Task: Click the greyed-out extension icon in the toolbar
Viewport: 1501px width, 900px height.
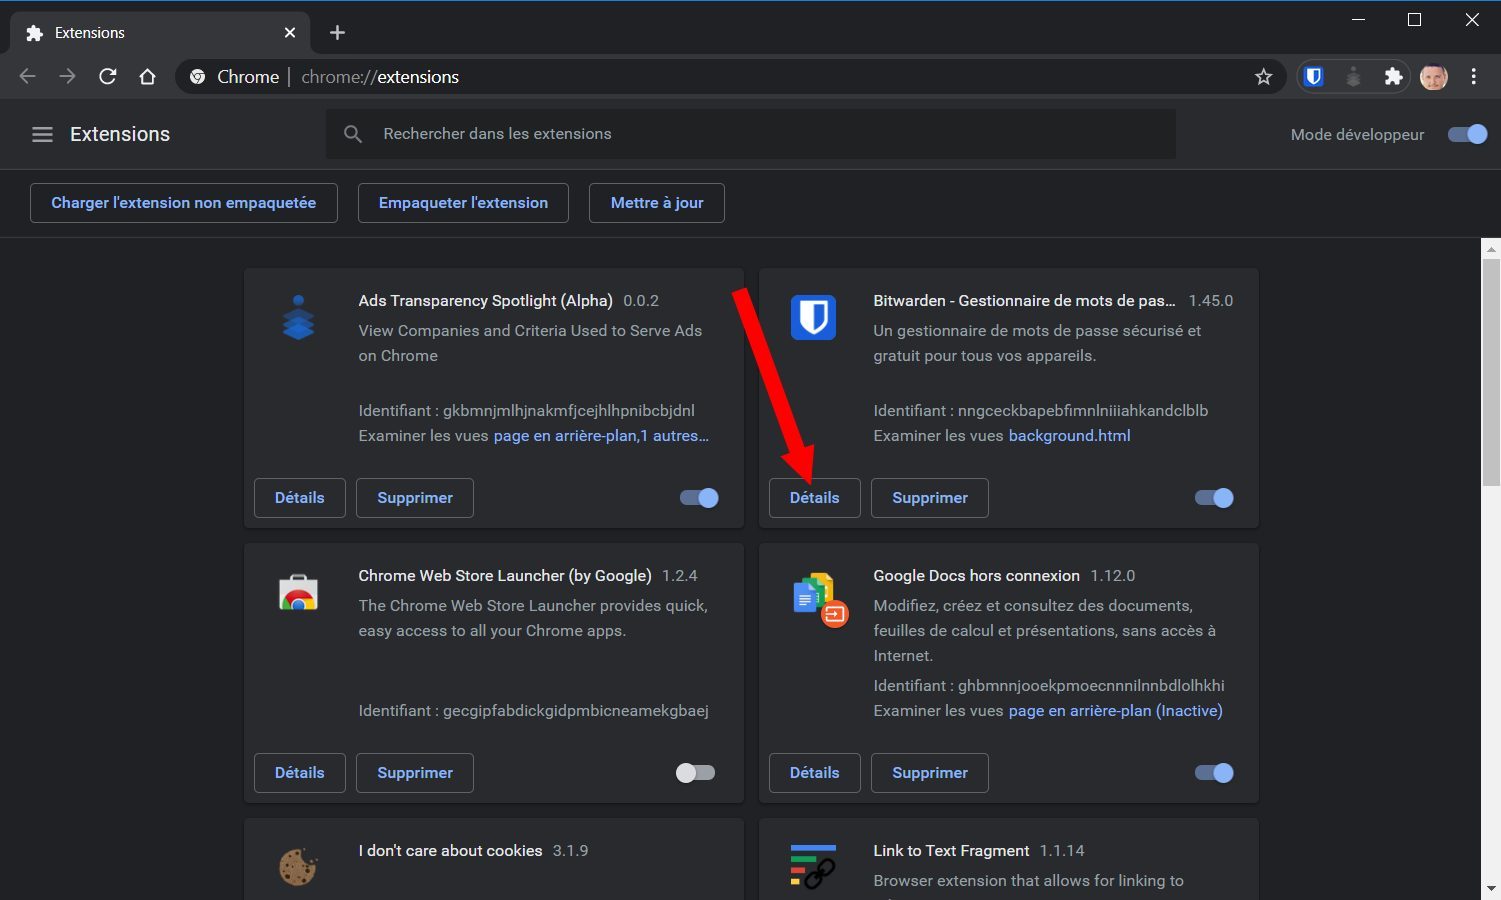Action: click(1354, 76)
